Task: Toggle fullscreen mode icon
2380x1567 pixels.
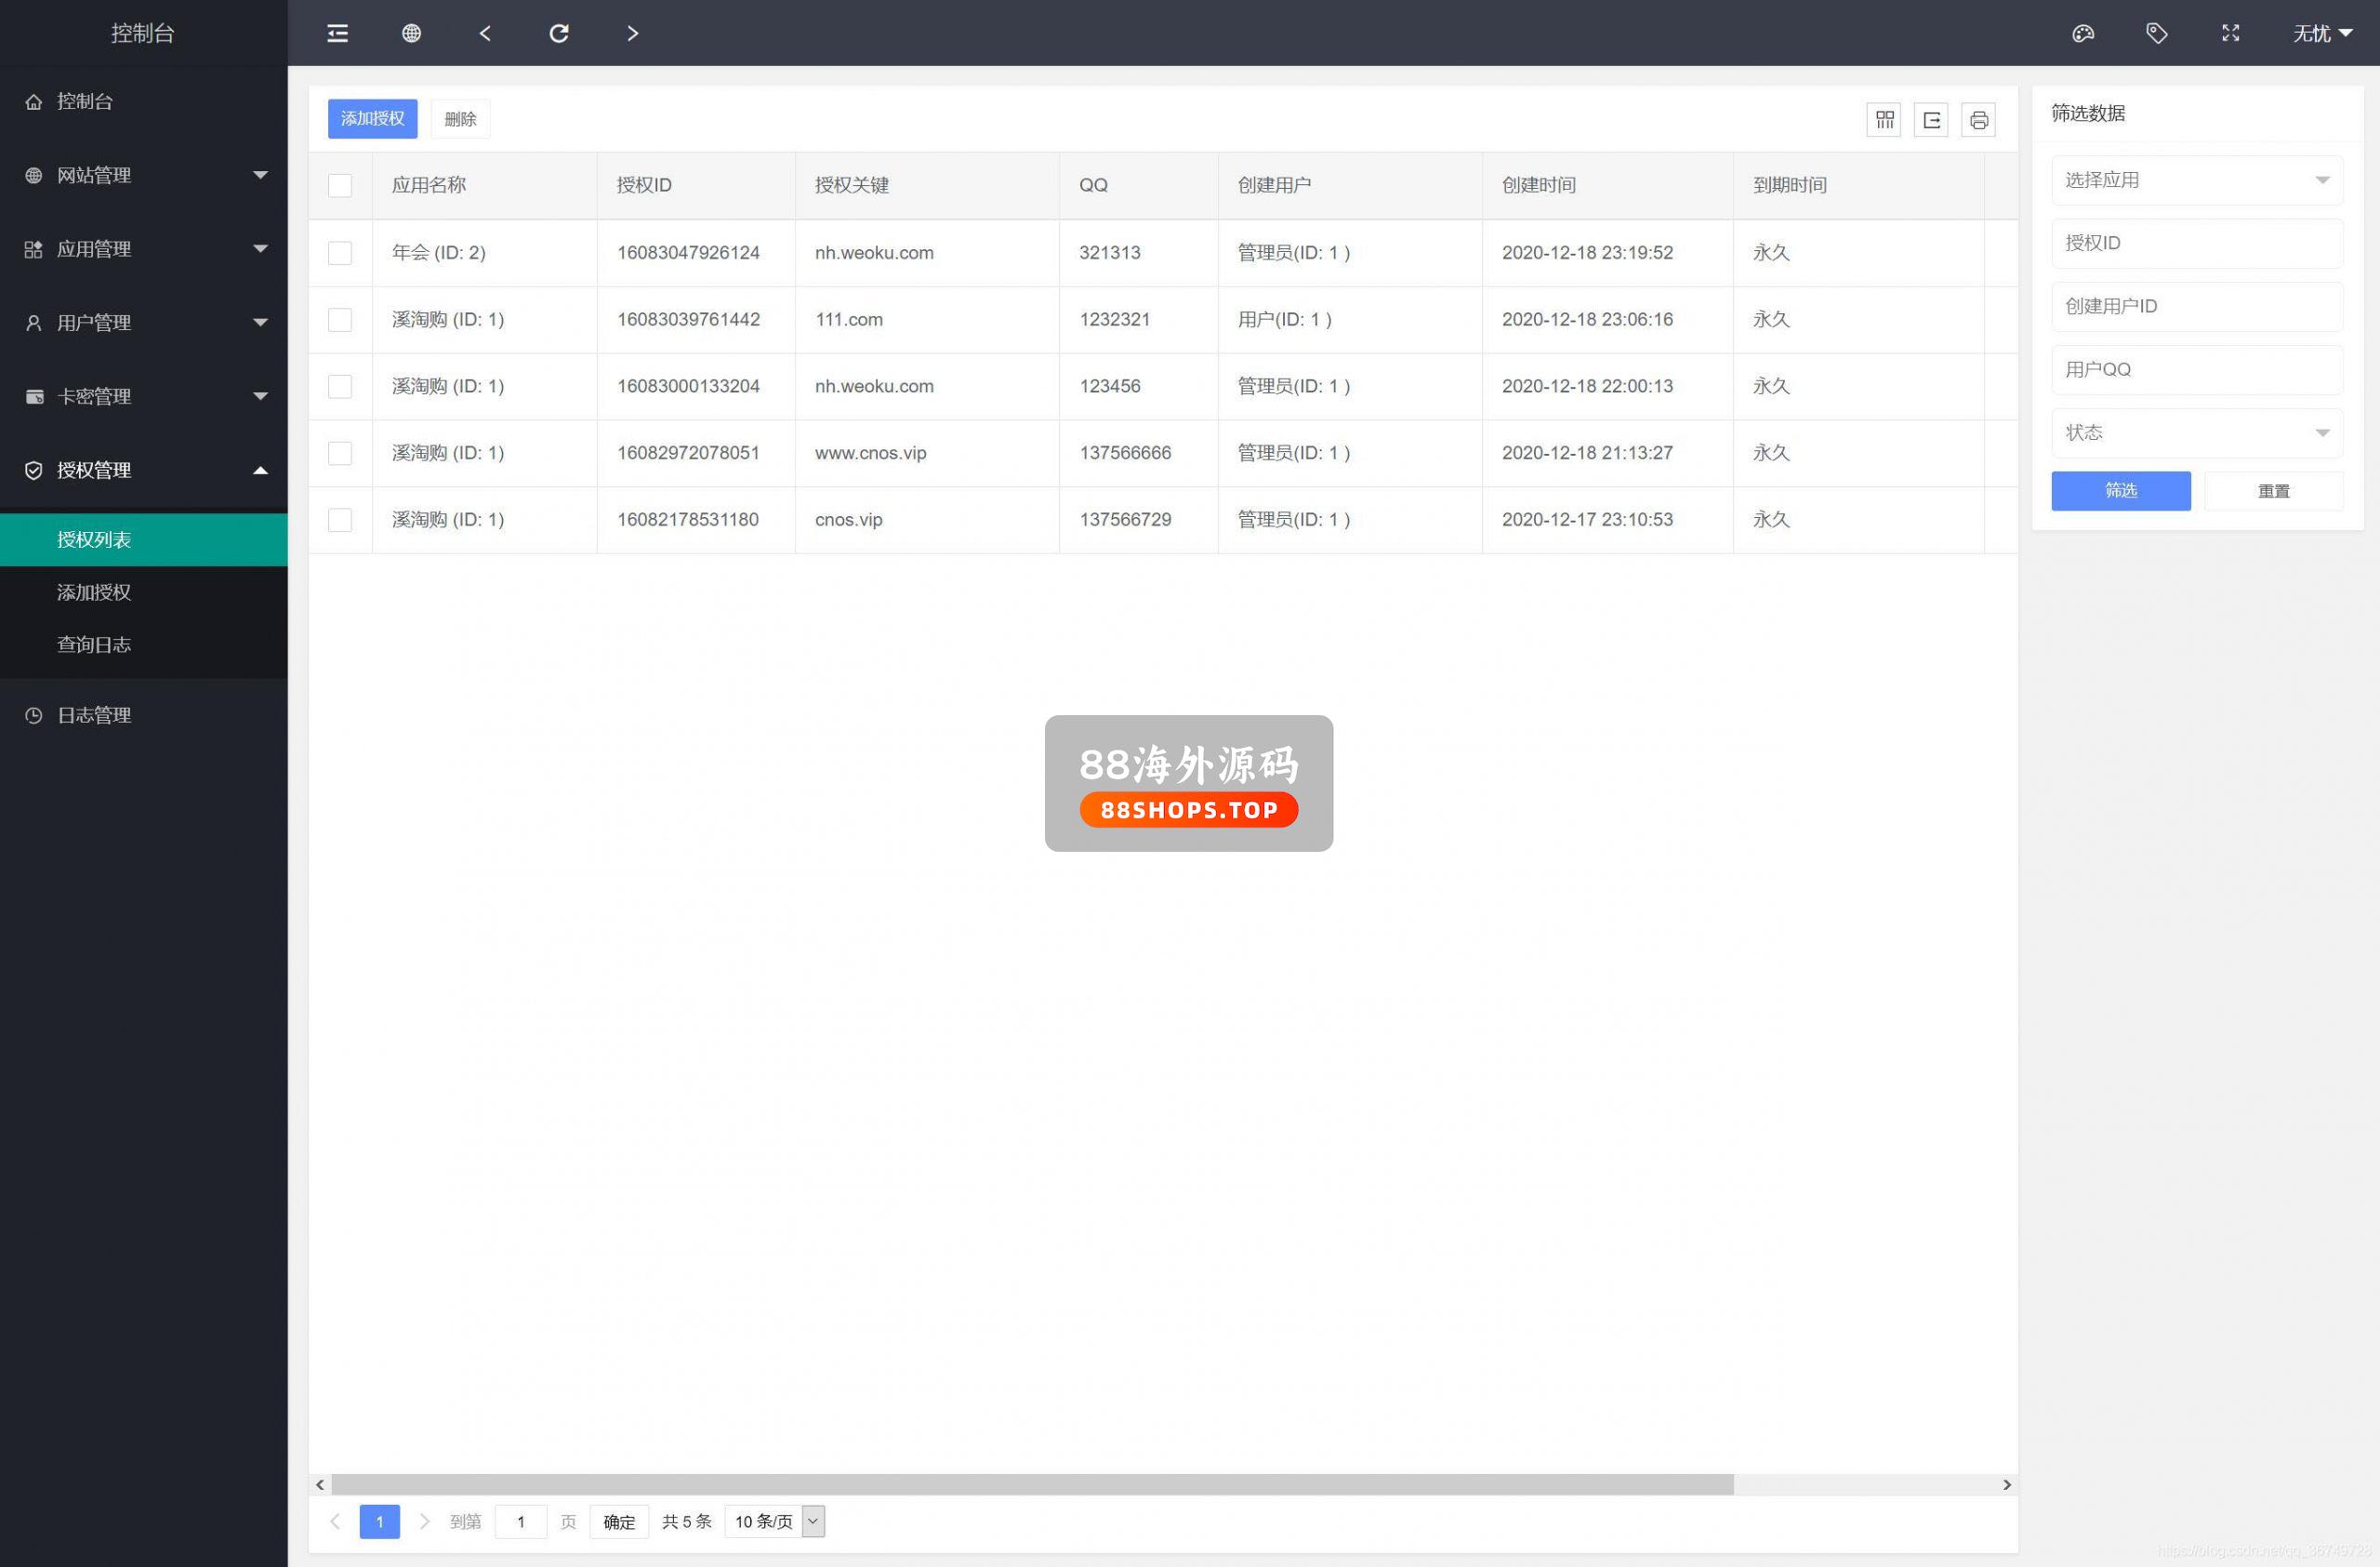Action: (2231, 33)
